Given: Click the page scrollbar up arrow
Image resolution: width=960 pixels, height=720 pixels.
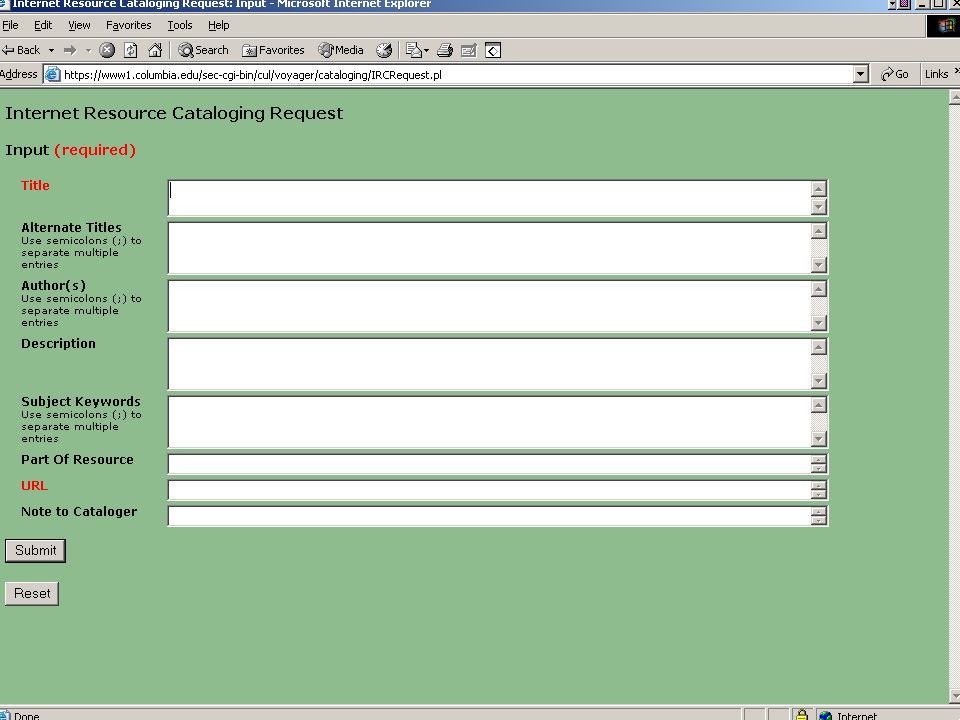Looking at the screenshot, I should [x=954, y=97].
